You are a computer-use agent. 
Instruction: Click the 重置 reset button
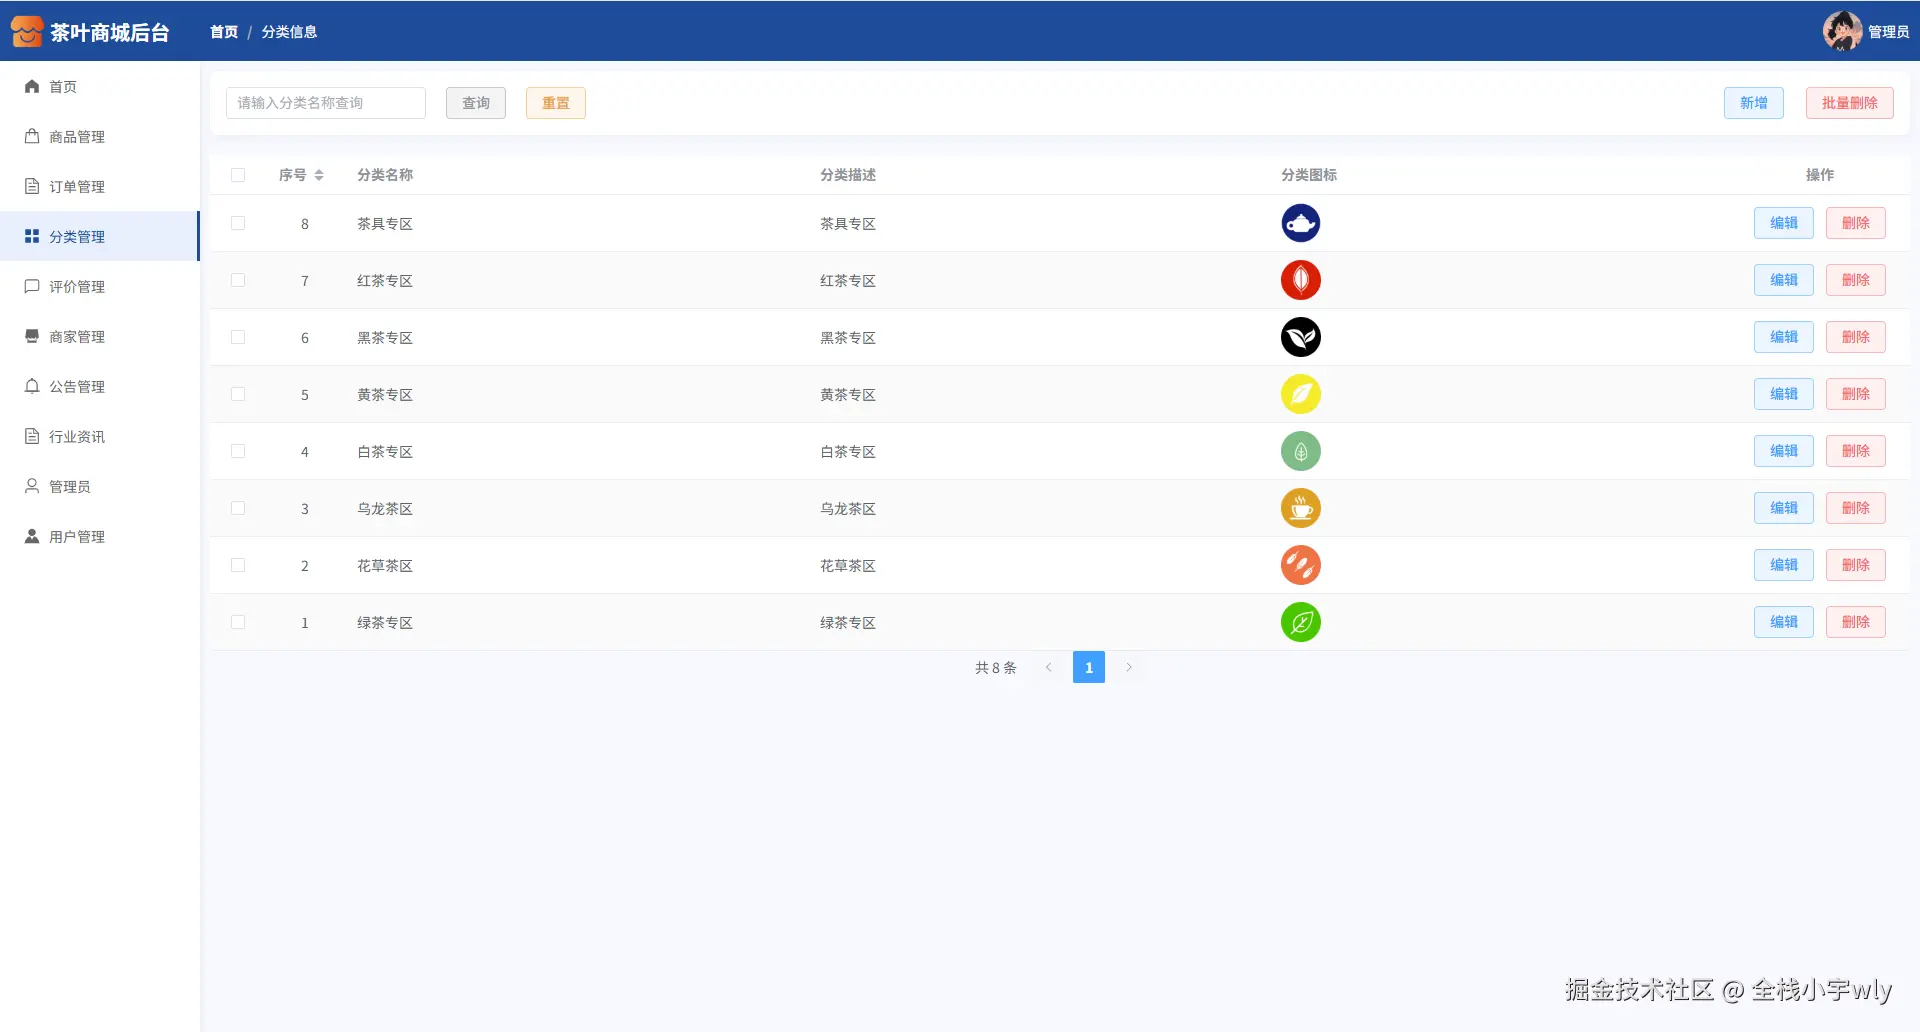[556, 103]
